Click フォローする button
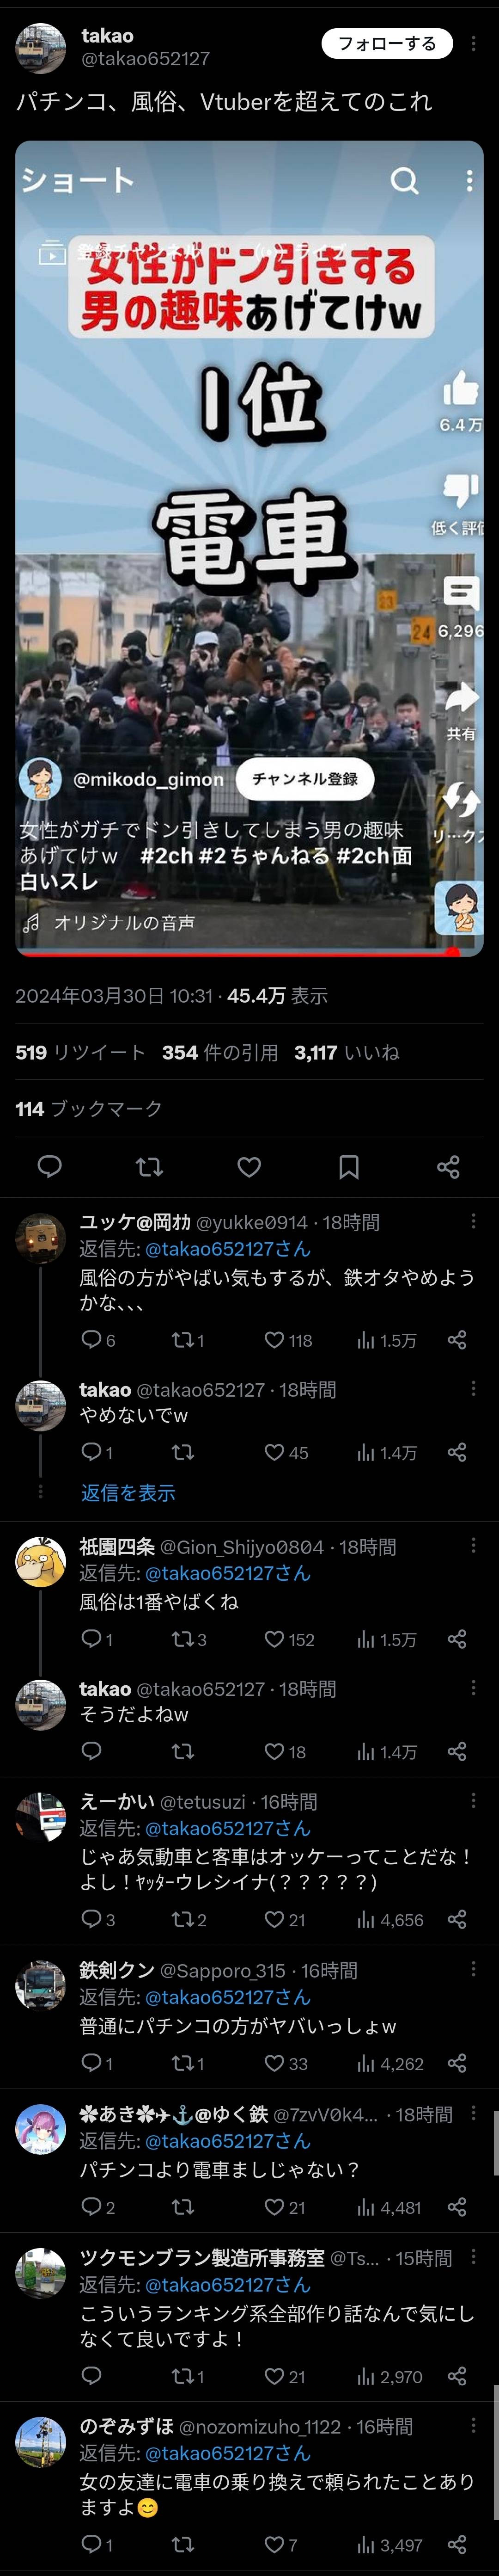The height and width of the screenshot is (2576, 499). click(387, 43)
